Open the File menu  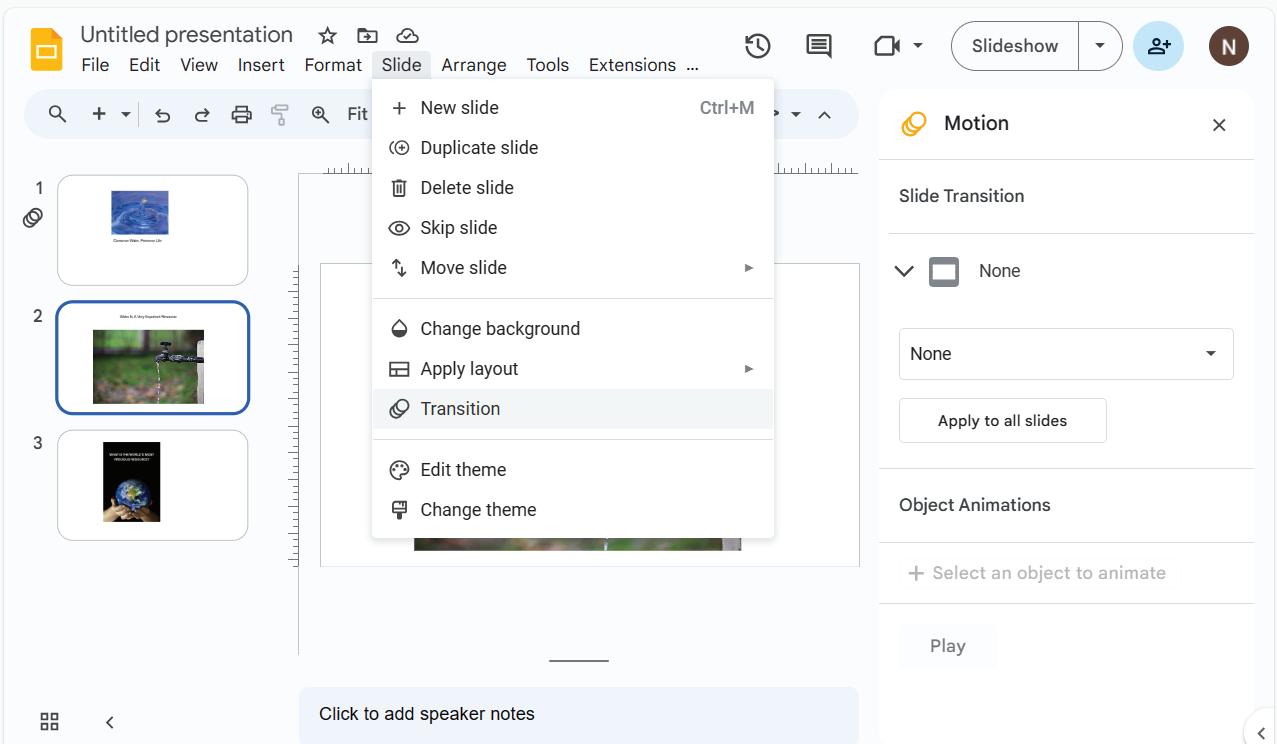(95, 65)
